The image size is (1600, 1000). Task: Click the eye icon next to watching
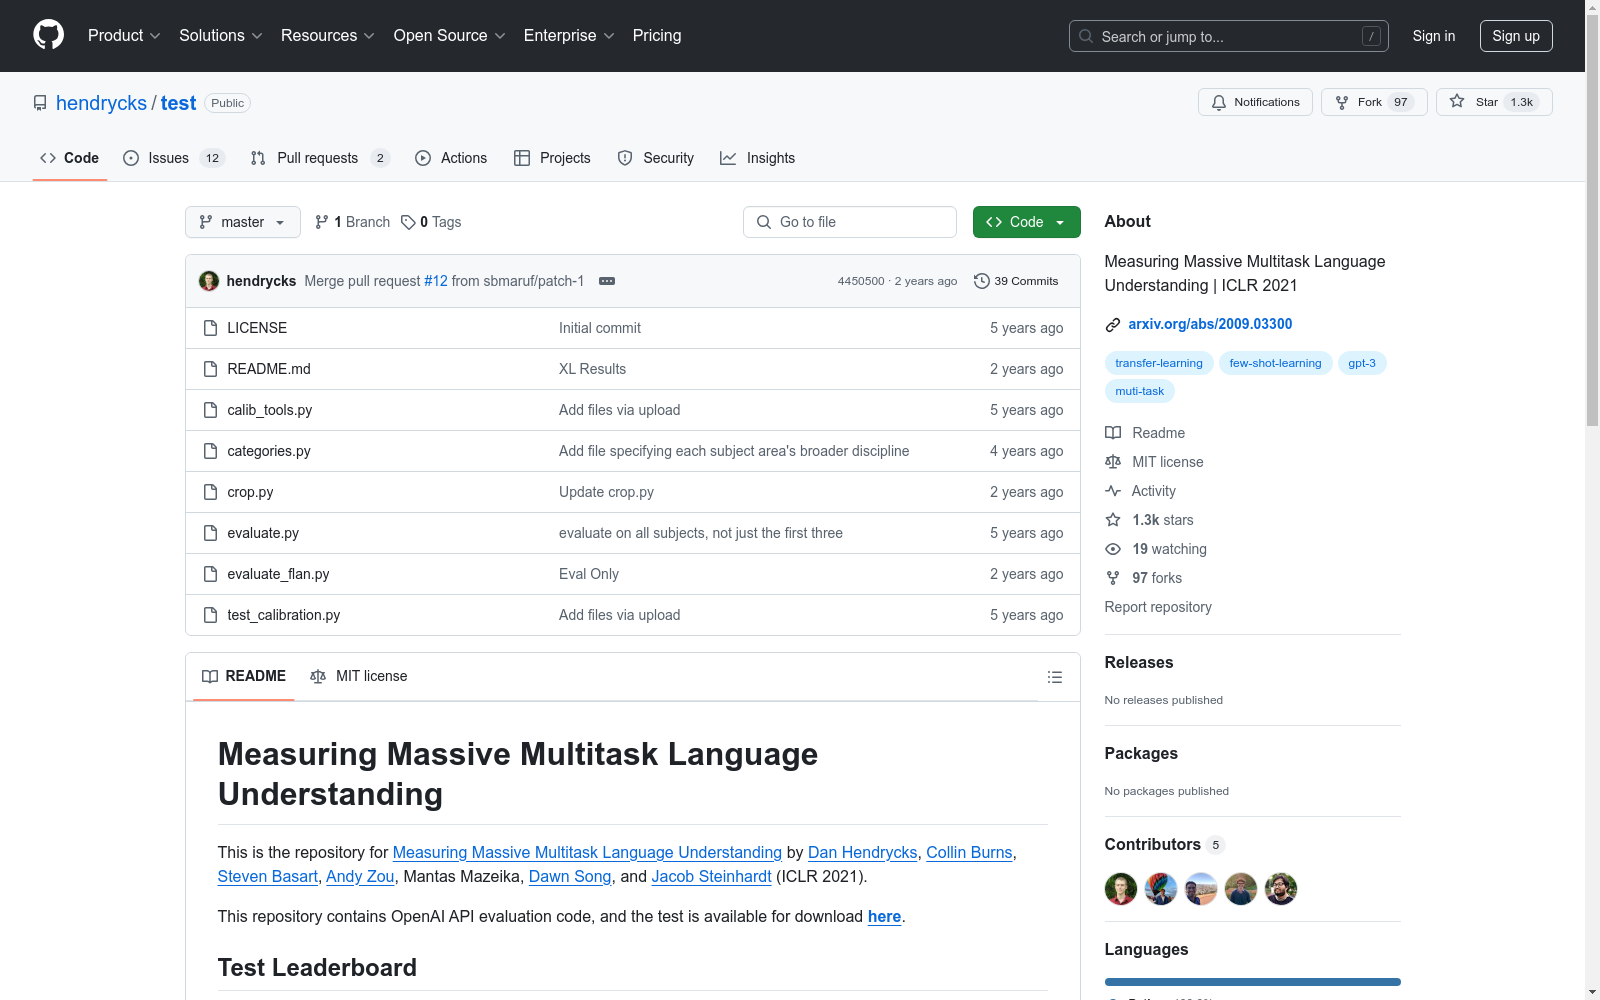[1113, 549]
